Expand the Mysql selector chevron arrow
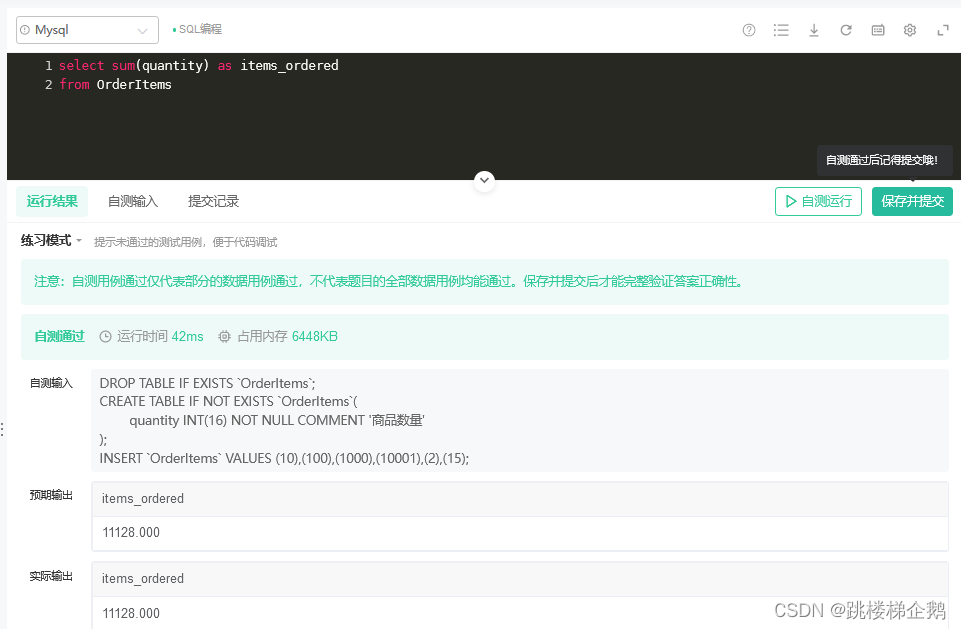961x629 pixels. pyautogui.click(x=143, y=30)
